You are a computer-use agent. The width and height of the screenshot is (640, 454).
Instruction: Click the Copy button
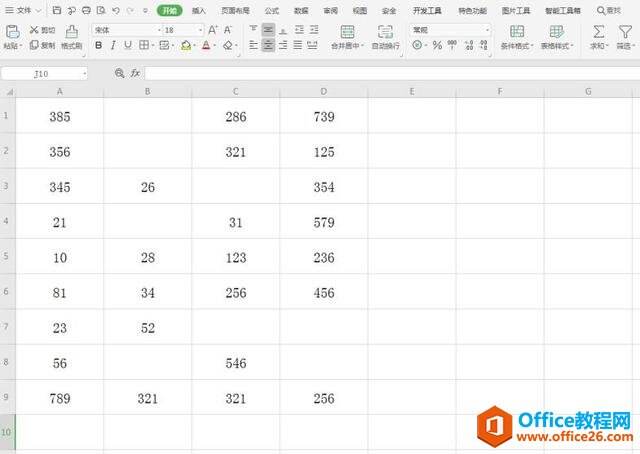[x=42, y=45]
